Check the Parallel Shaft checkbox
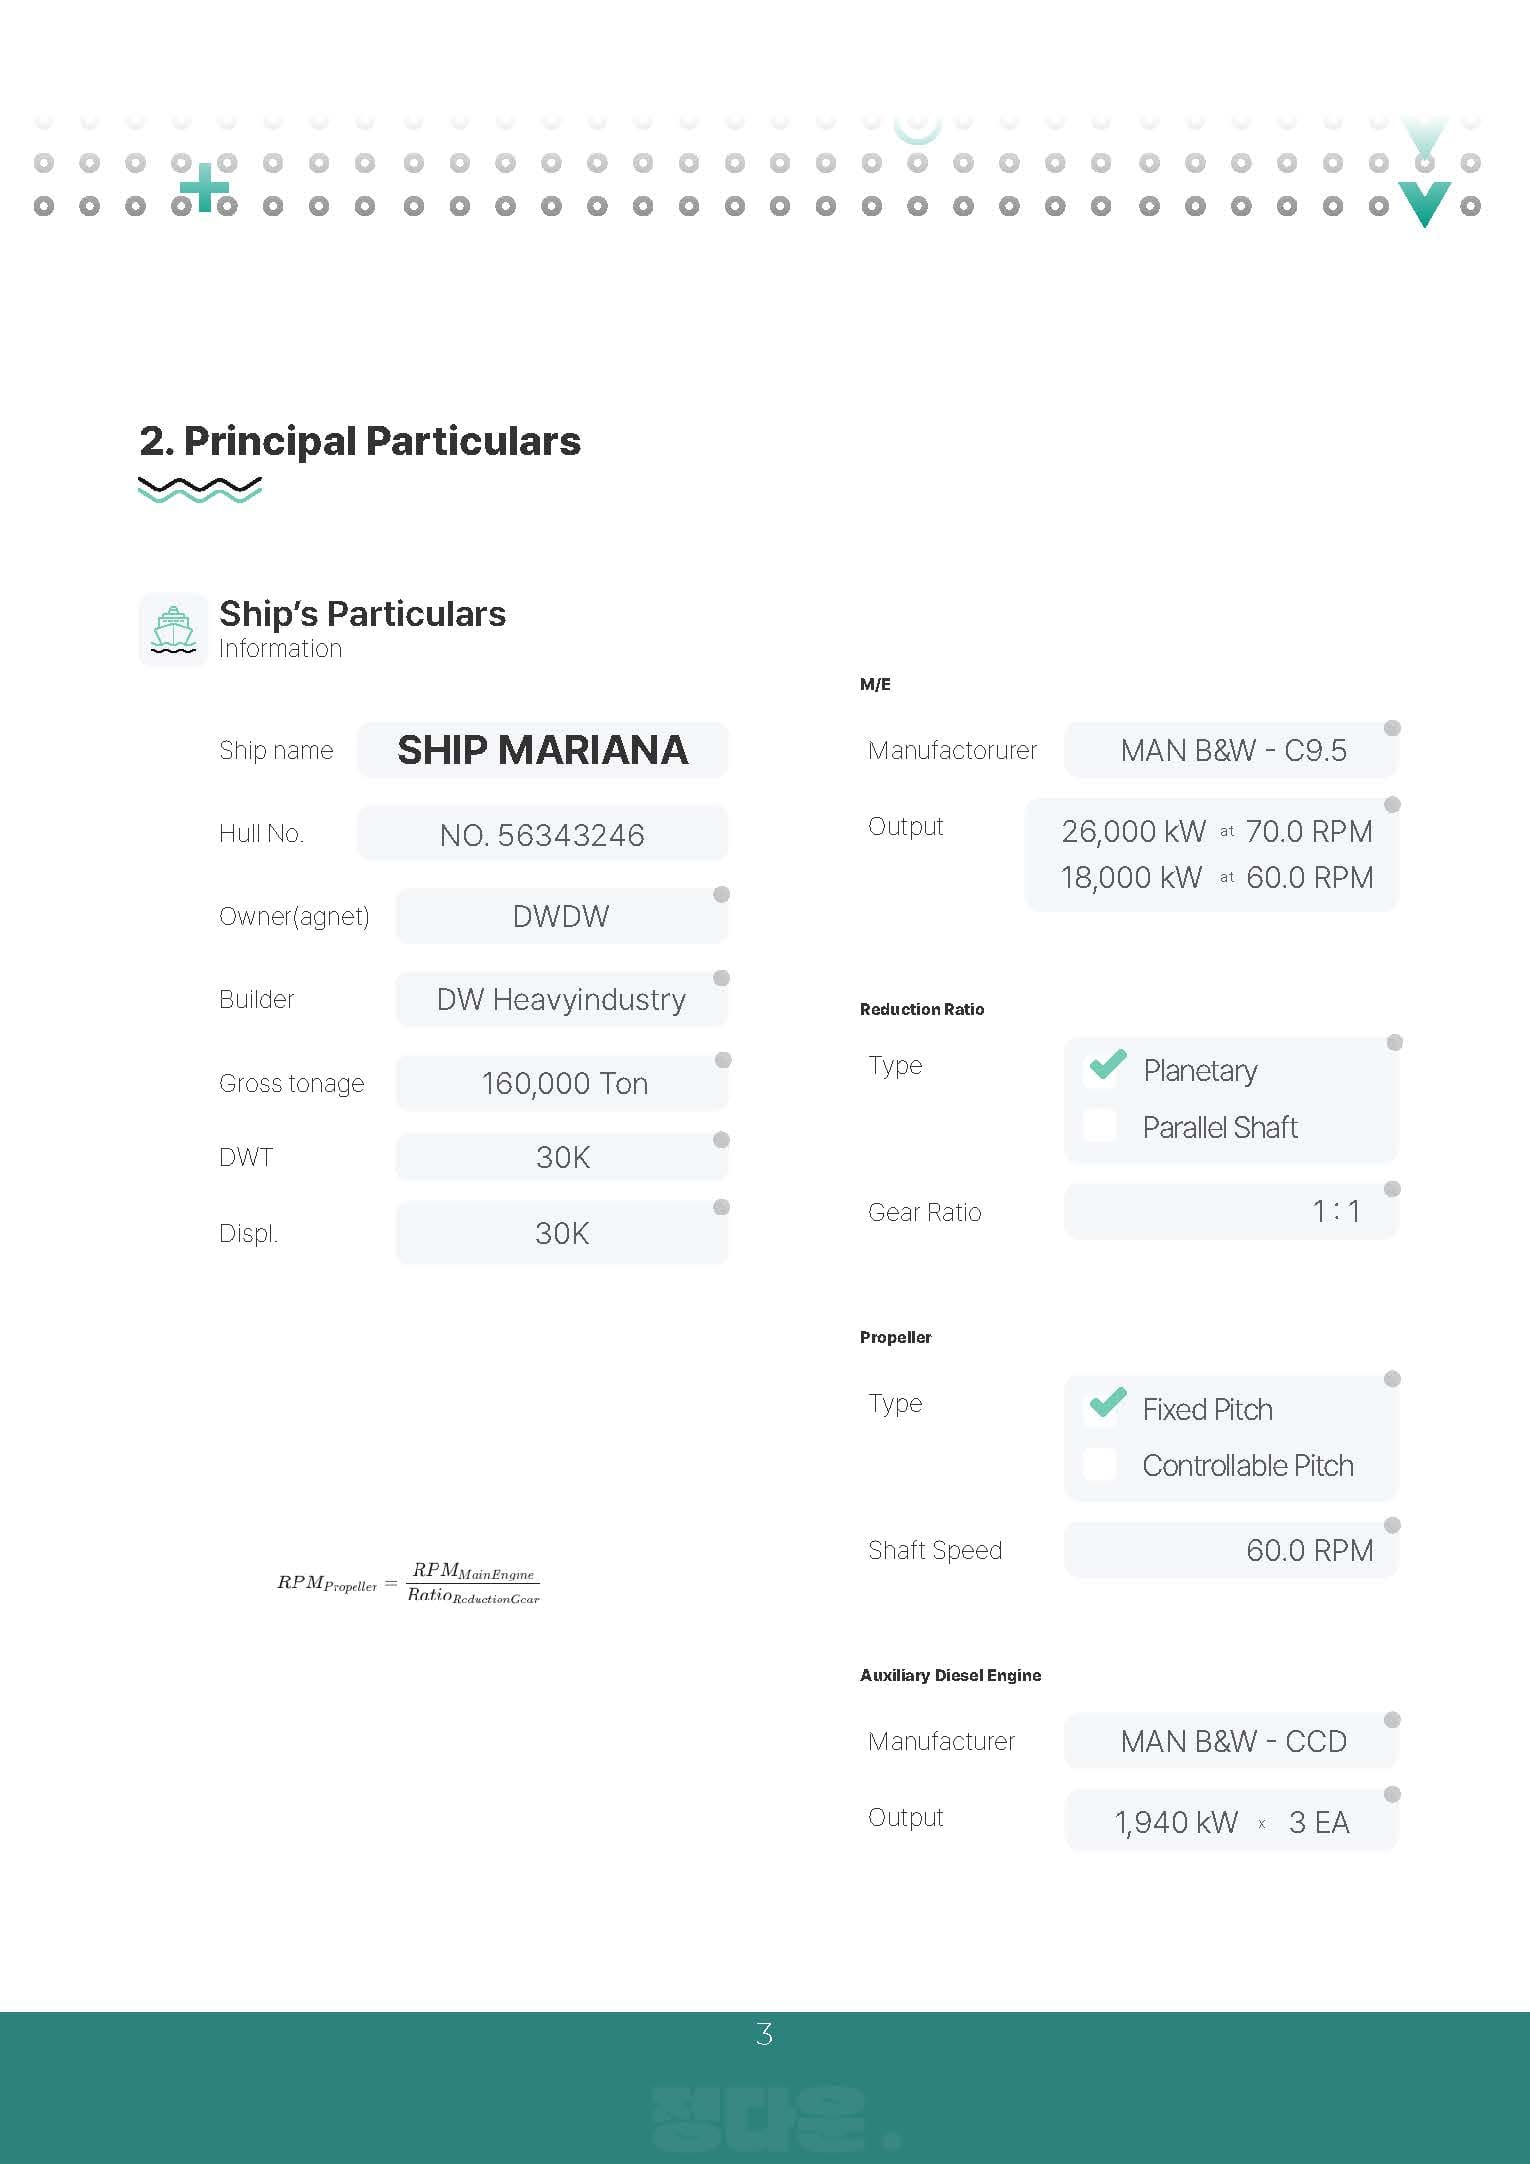Screen dimensions: 1530x2164 1100,1126
